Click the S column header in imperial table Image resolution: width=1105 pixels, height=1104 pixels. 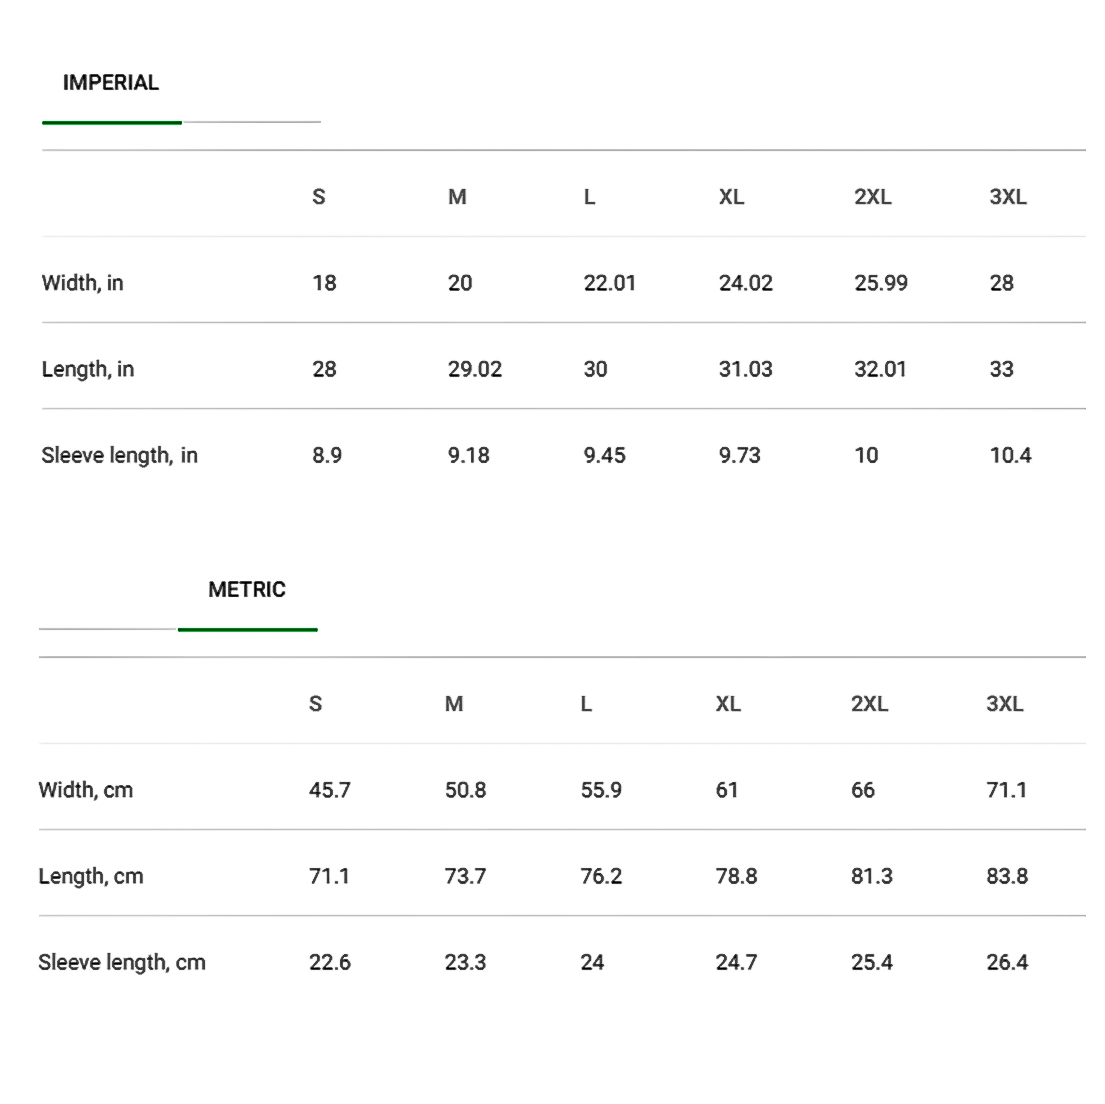click(x=319, y=197)
